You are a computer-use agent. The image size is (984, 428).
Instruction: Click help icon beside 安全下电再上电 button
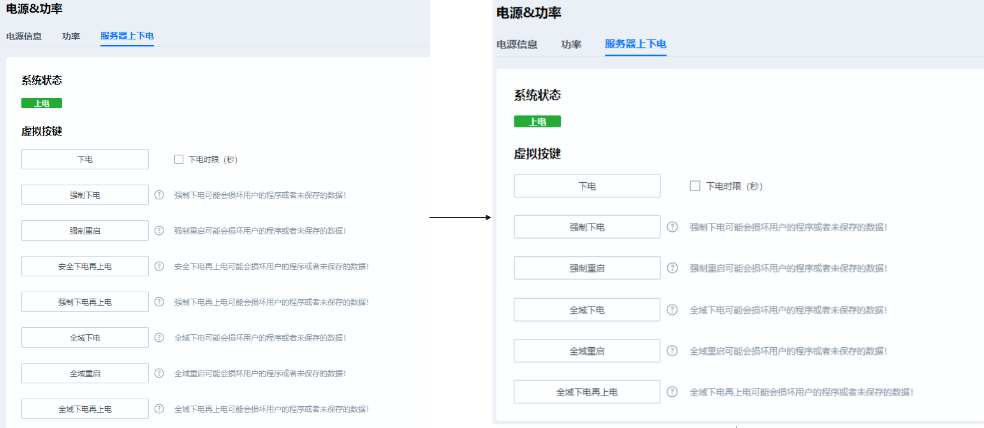coord(159,266)
